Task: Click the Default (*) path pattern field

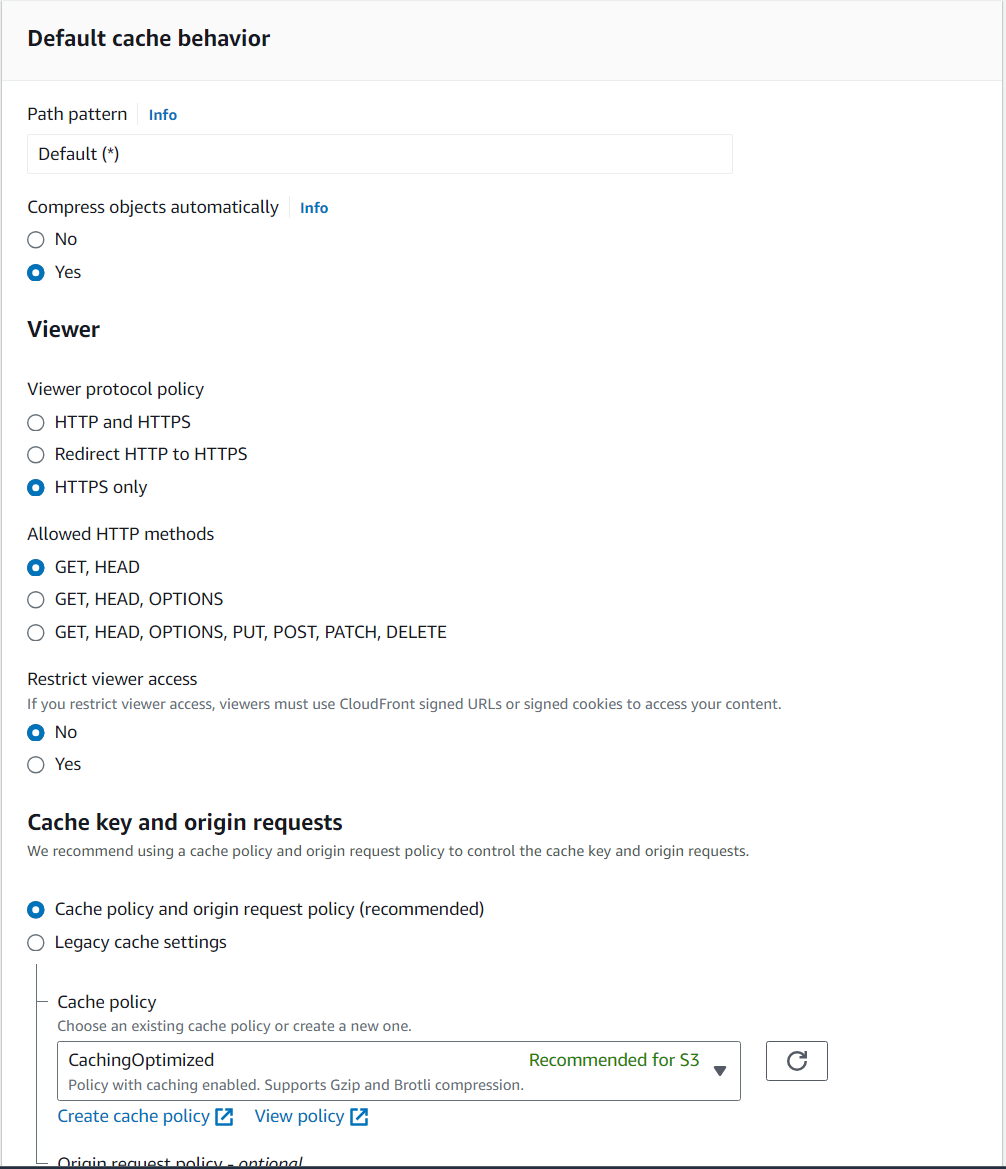Action: click(380, 154)
